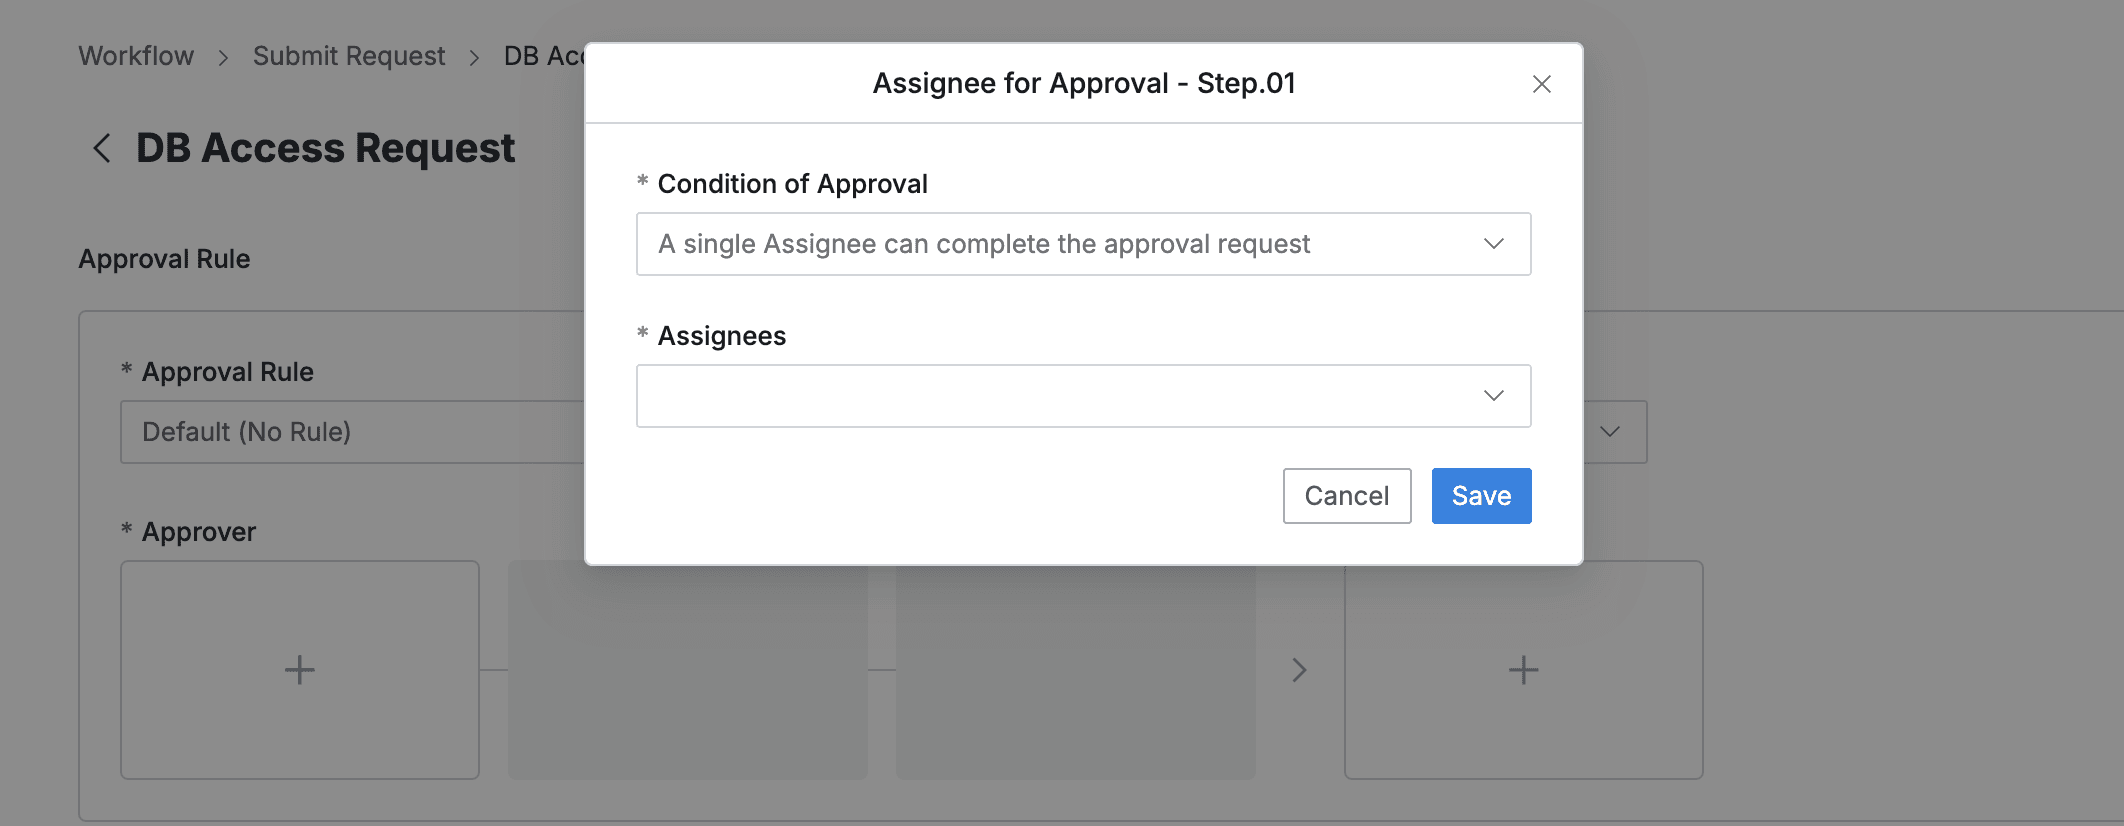2124x826 pixels.
Task: Save the Step.01 assignee settings
Action: (x=1481, y=495)
